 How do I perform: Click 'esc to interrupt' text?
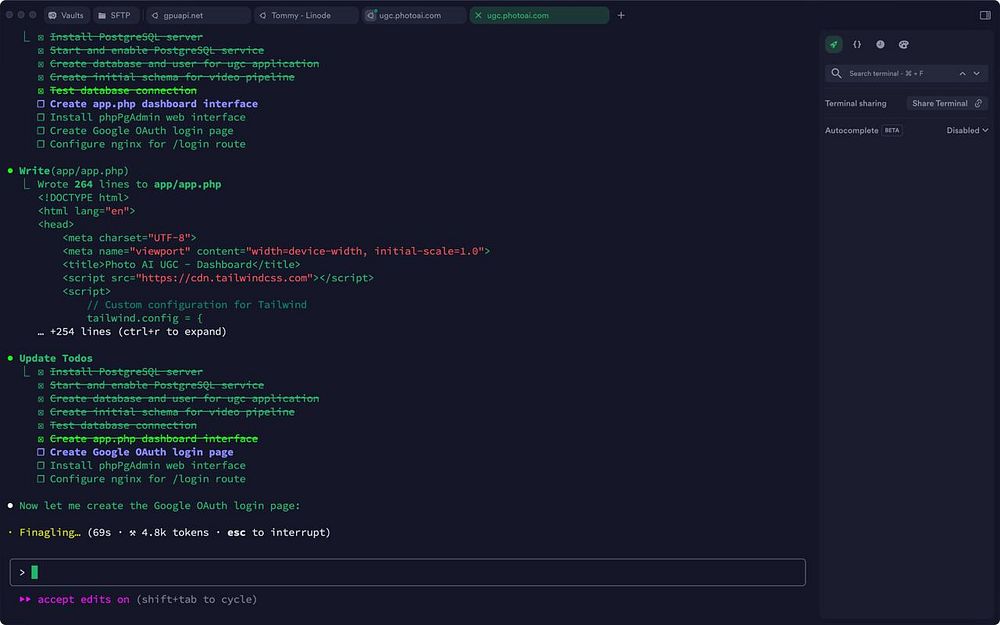276,533
